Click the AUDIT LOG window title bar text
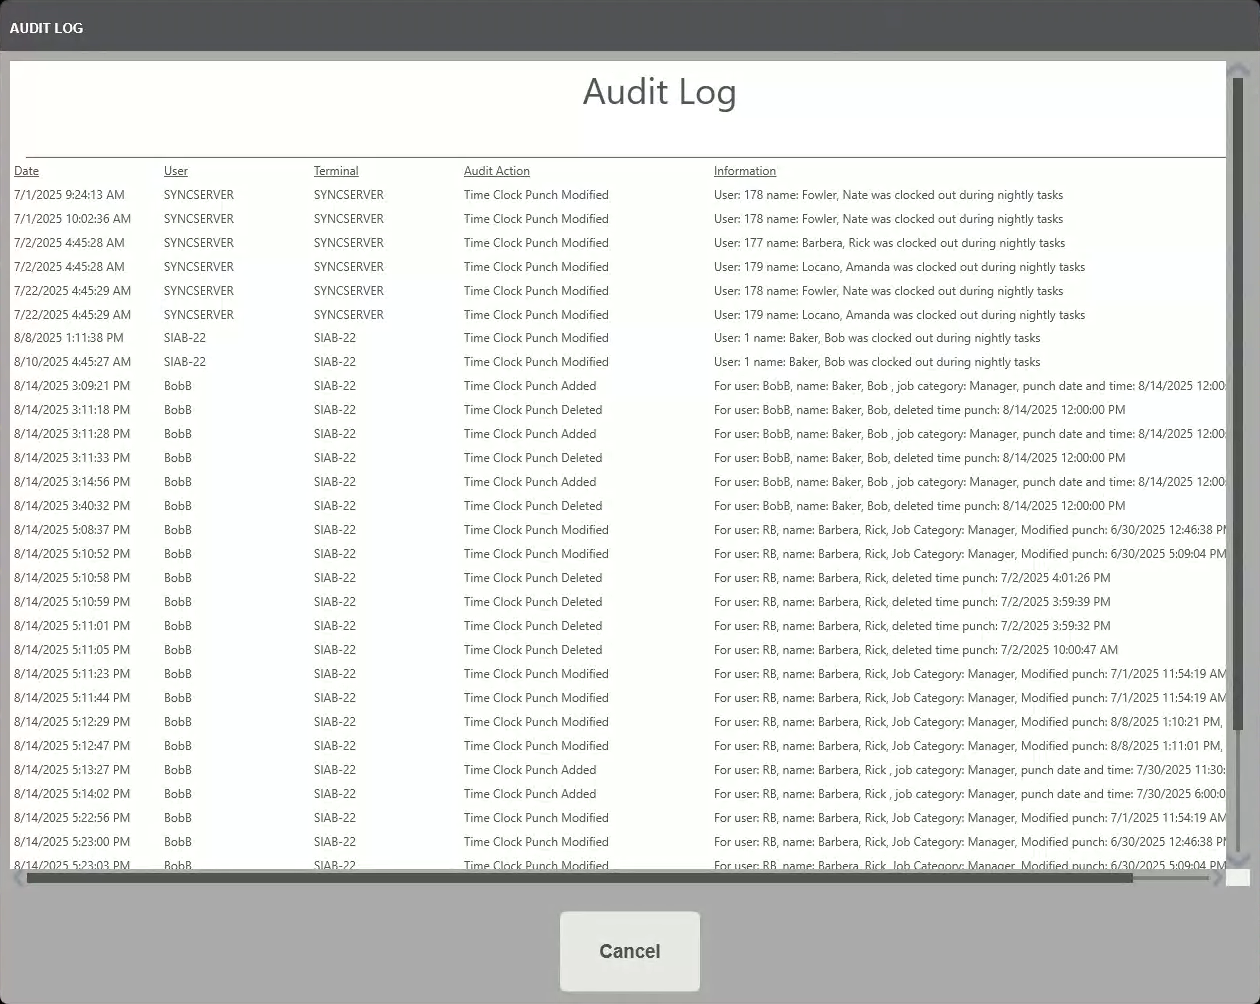 46,28
